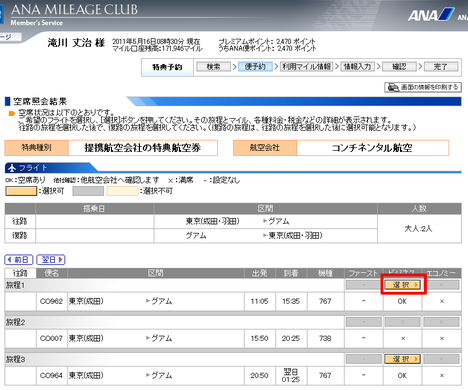Click departure time 20:50
Viewport: 468px width, 390px height.
point(259,375)
